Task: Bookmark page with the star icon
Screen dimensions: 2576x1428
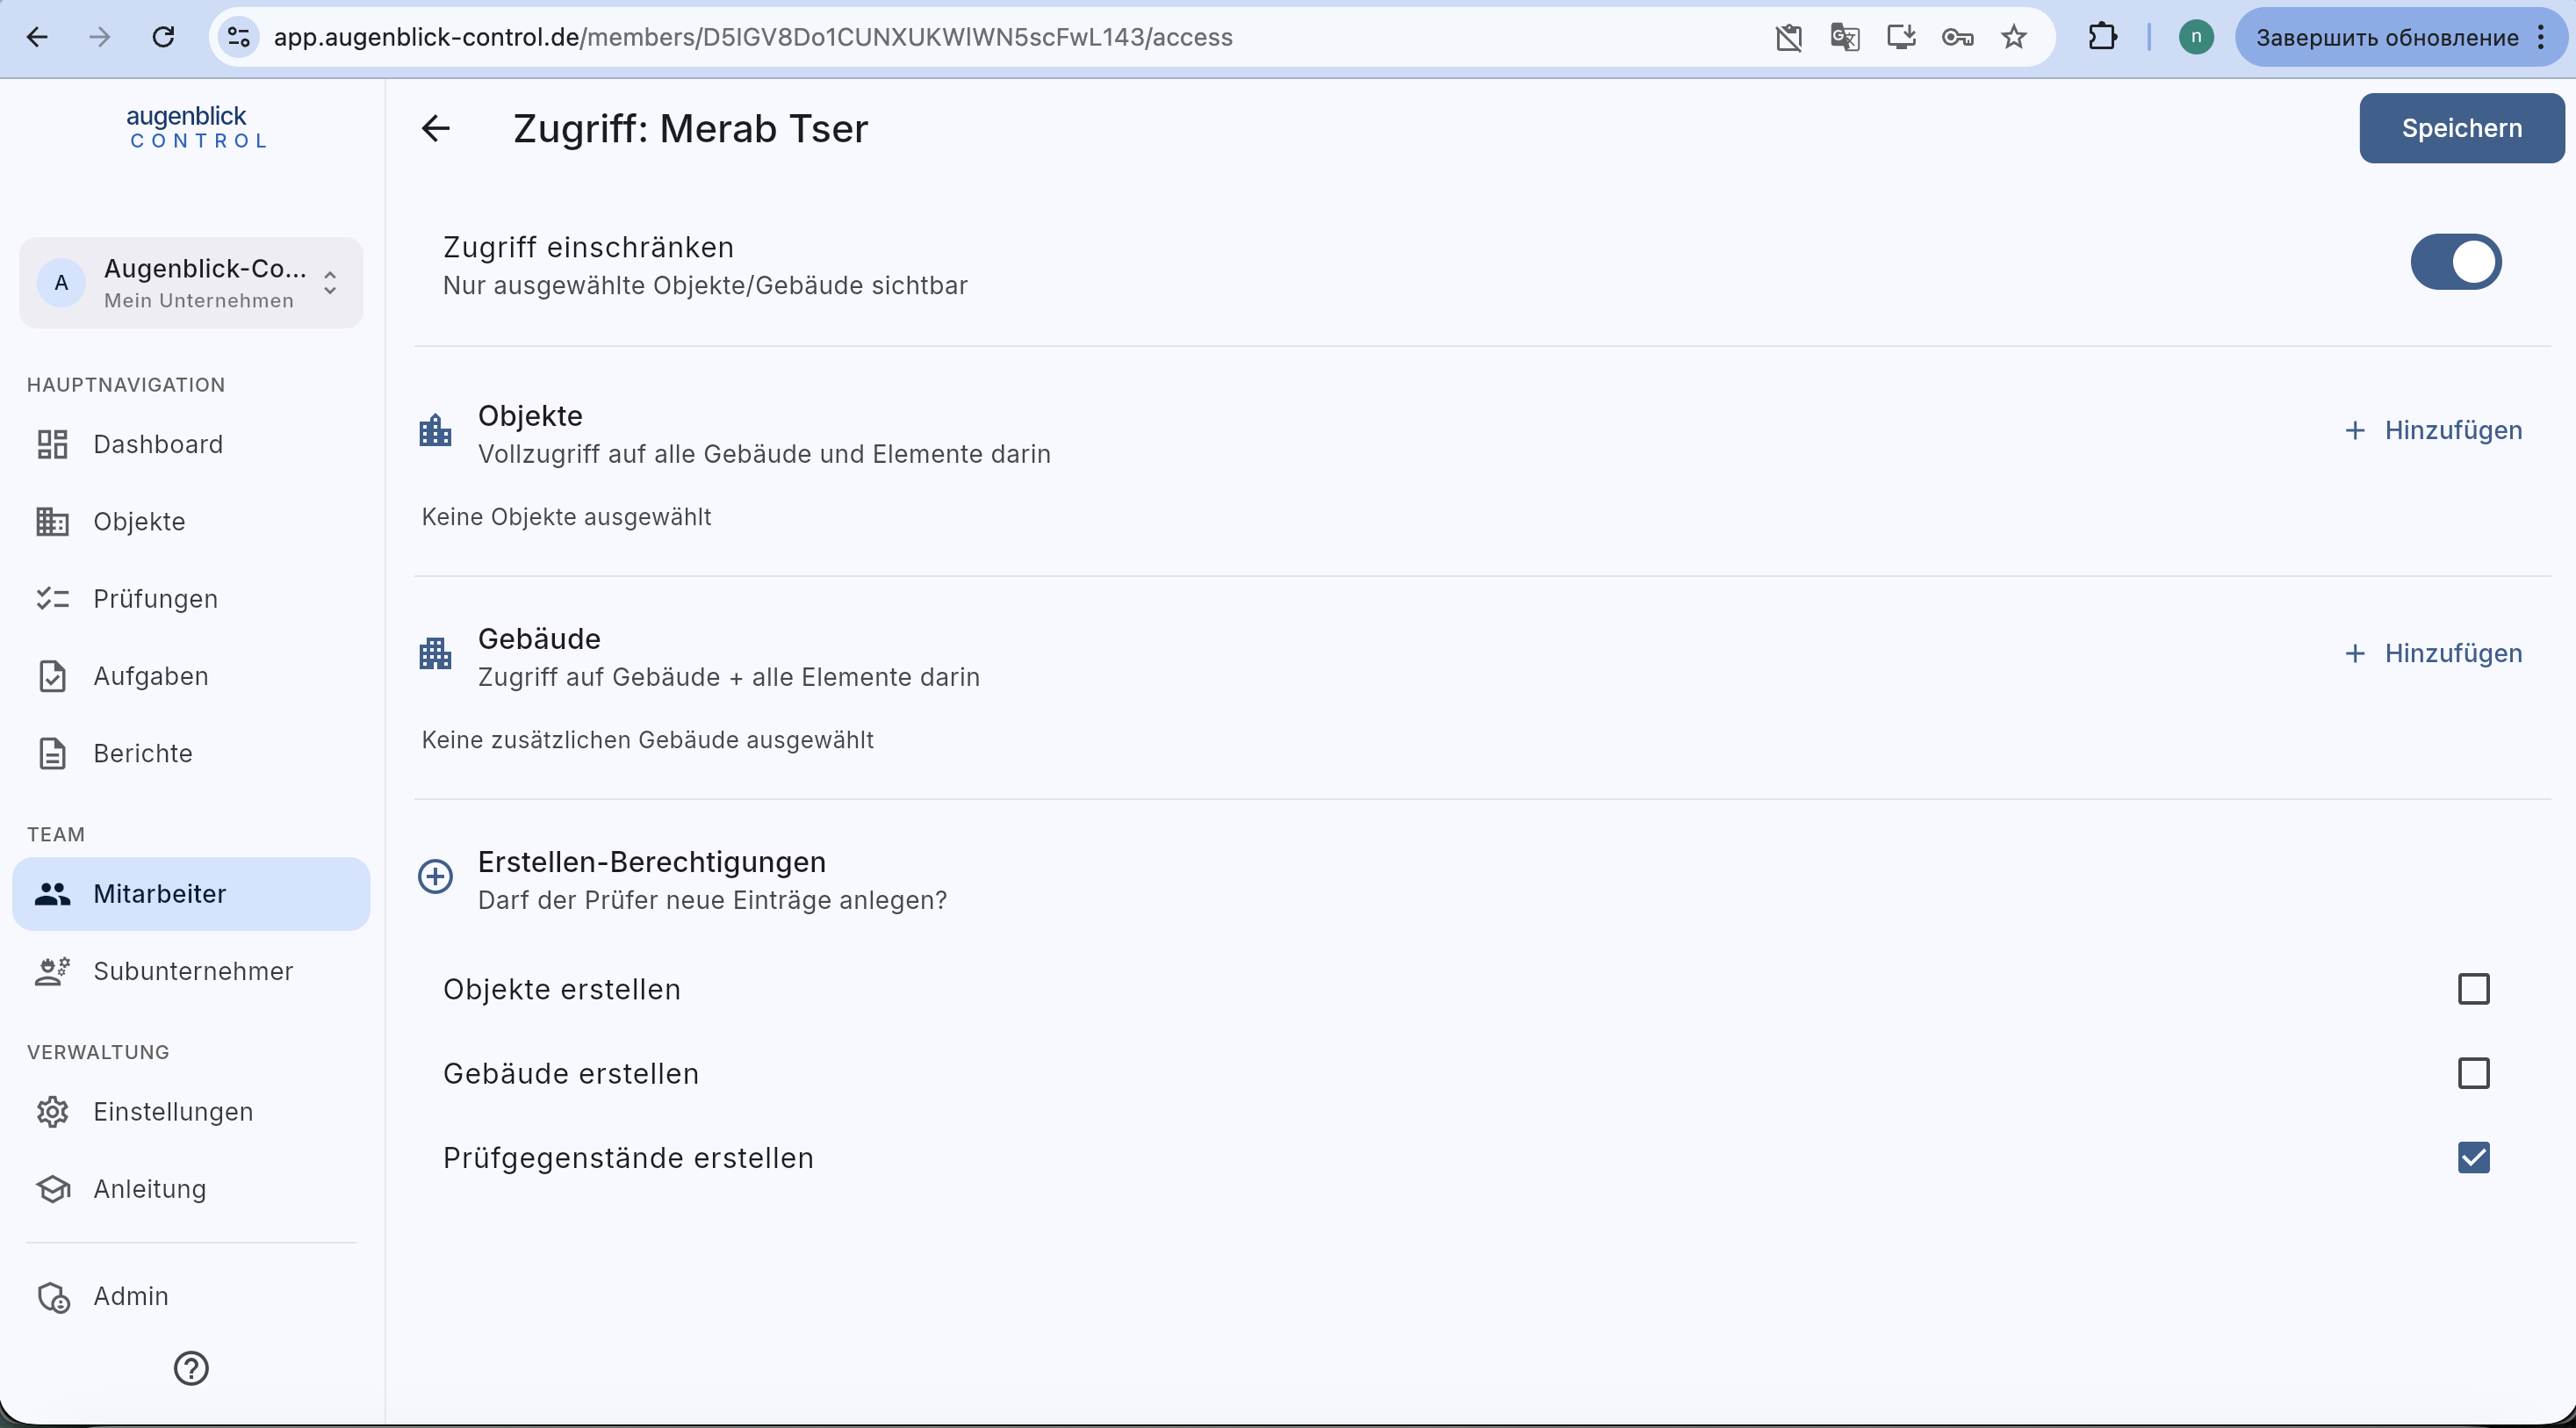Action: click(x=2013, y=38)
